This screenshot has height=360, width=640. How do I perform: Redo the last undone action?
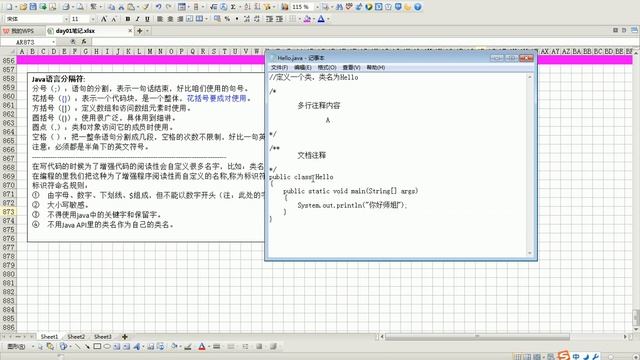tap(168, 7)
